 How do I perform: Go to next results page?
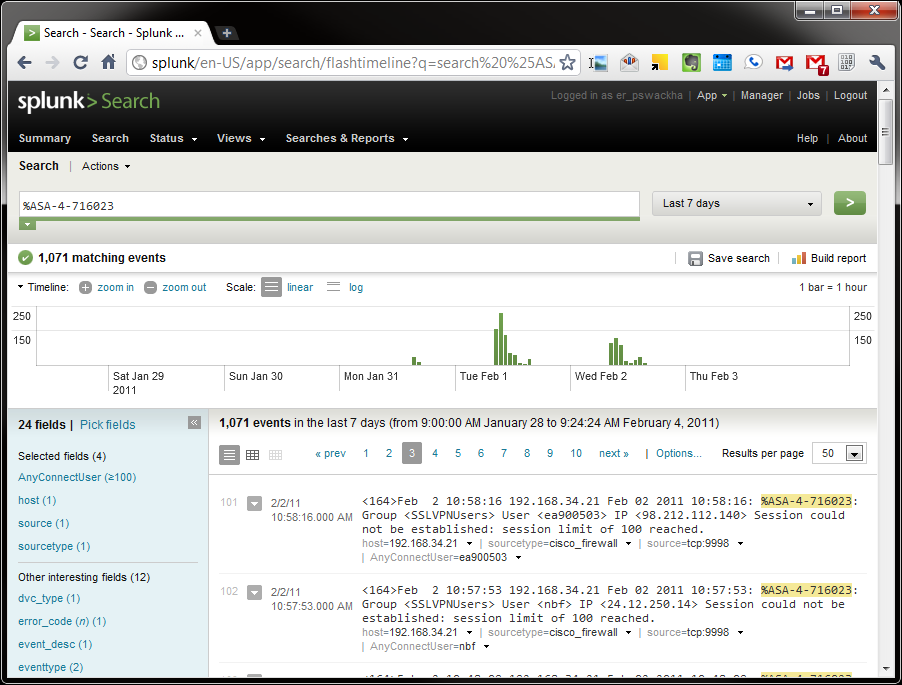614,453
